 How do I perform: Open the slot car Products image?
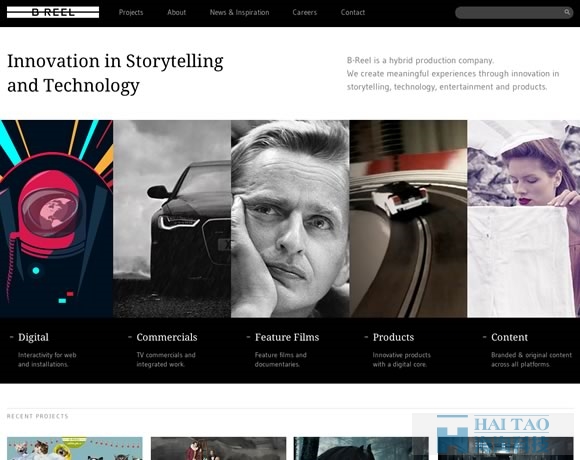(408, 219)
